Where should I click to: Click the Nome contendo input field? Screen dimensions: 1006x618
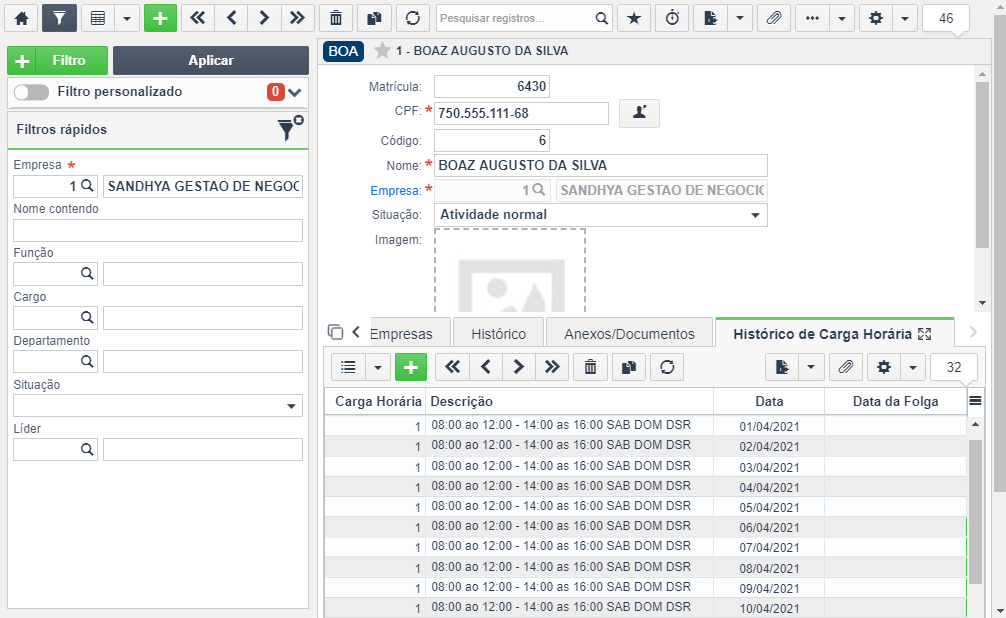tap(158, 230)
